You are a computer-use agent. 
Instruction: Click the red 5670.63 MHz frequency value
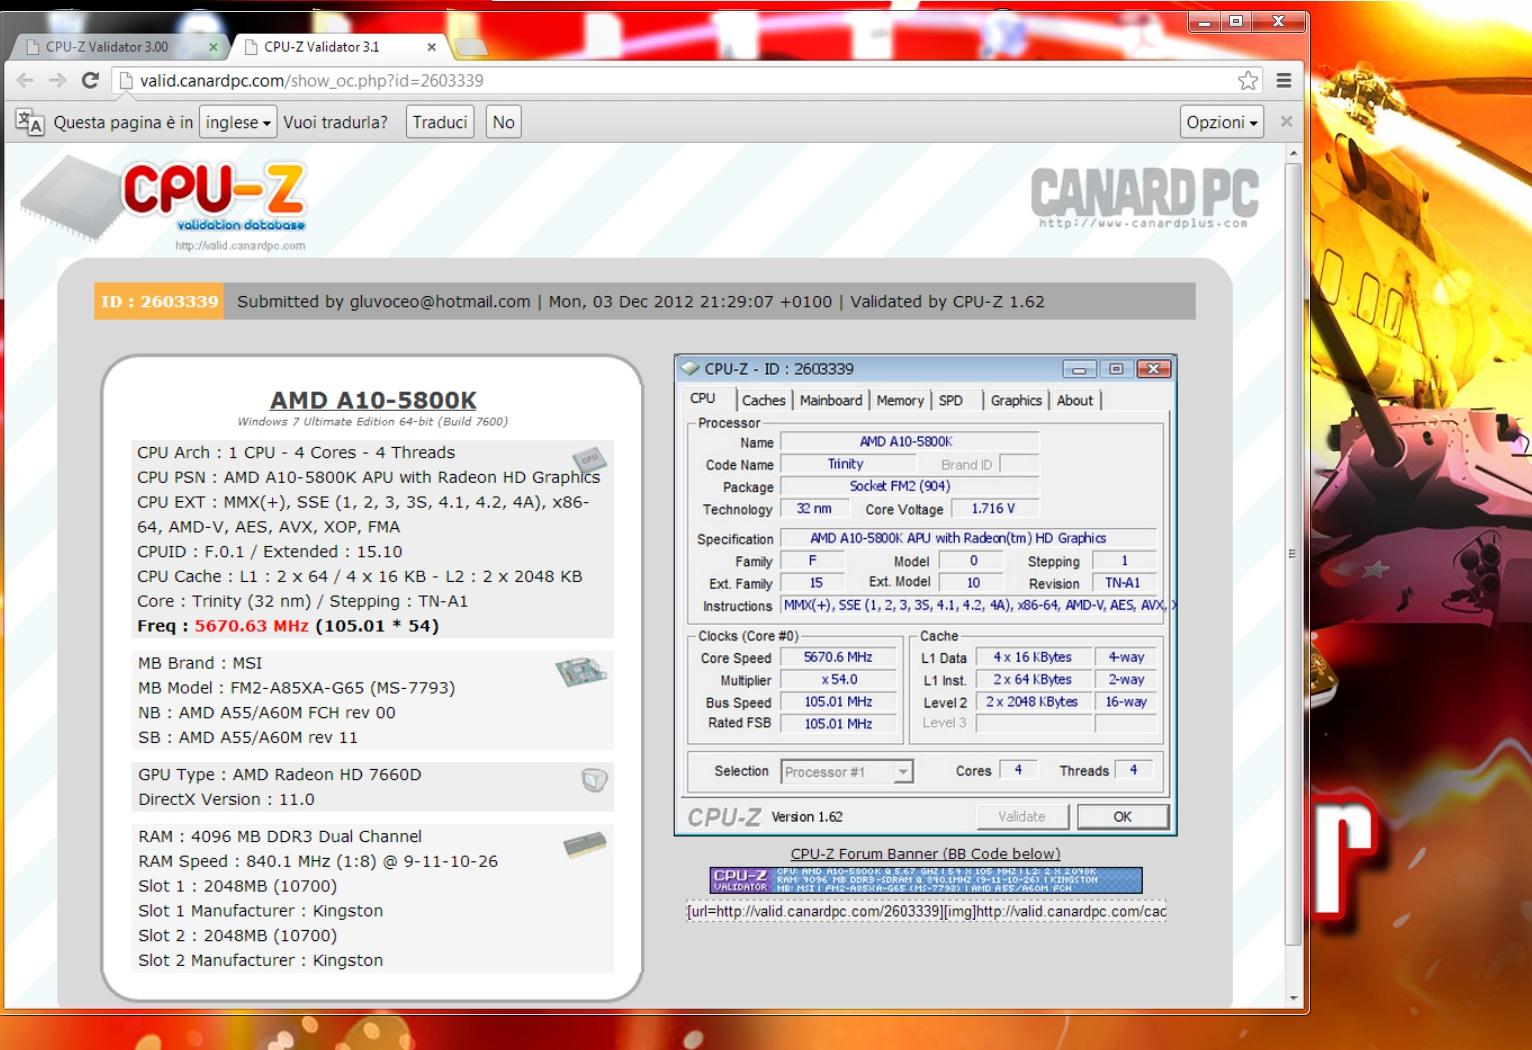(x=251, y=626)
